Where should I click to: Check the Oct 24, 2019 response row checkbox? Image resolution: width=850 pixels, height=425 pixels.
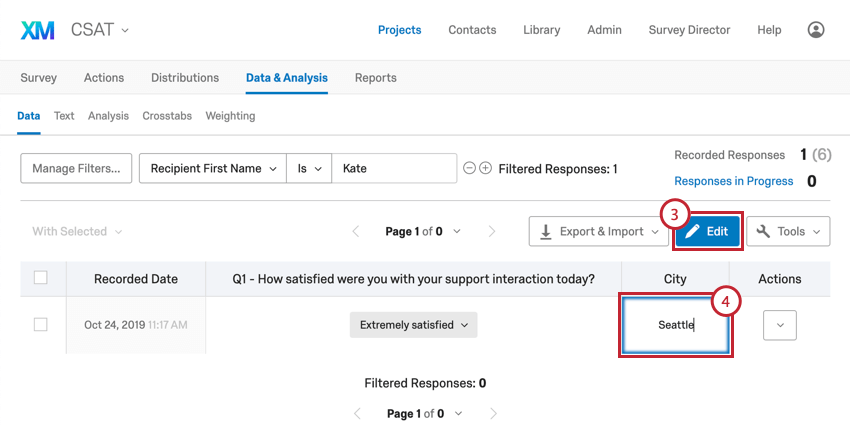[x=41, y=325]
